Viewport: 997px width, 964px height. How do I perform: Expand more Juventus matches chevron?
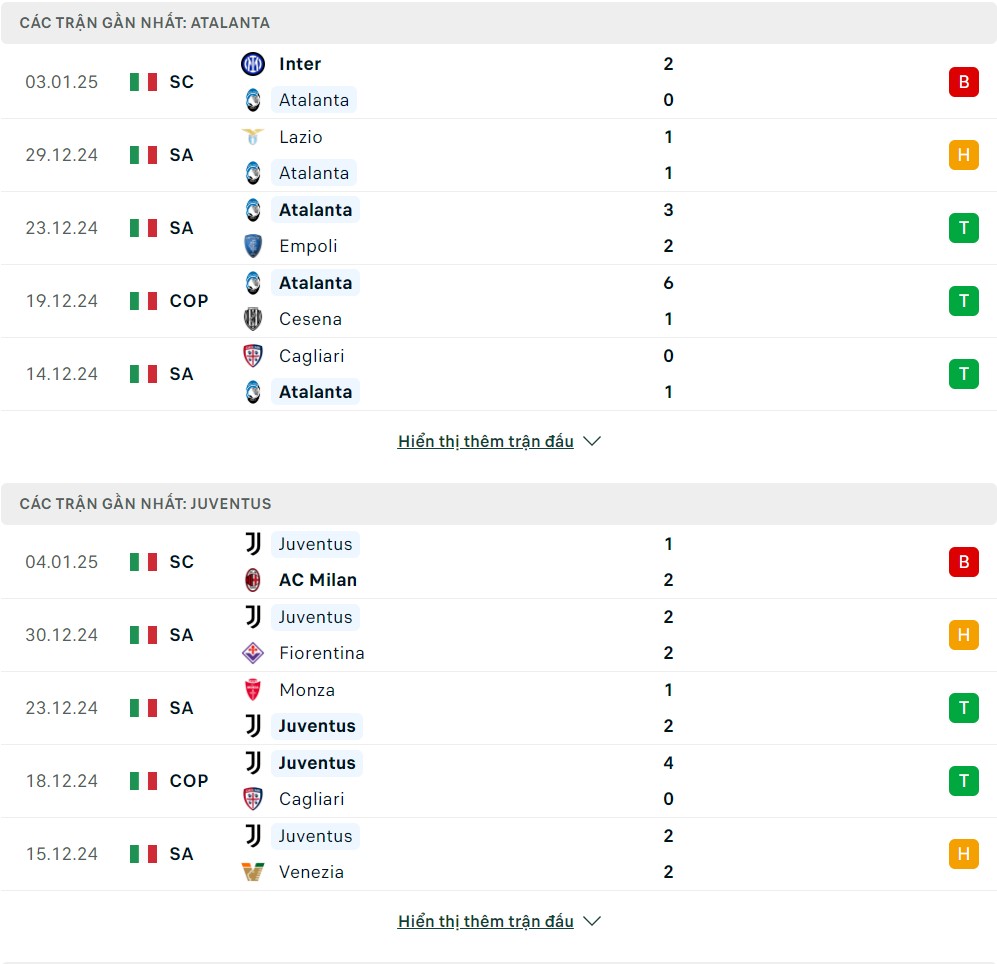(x=592, y=921)
